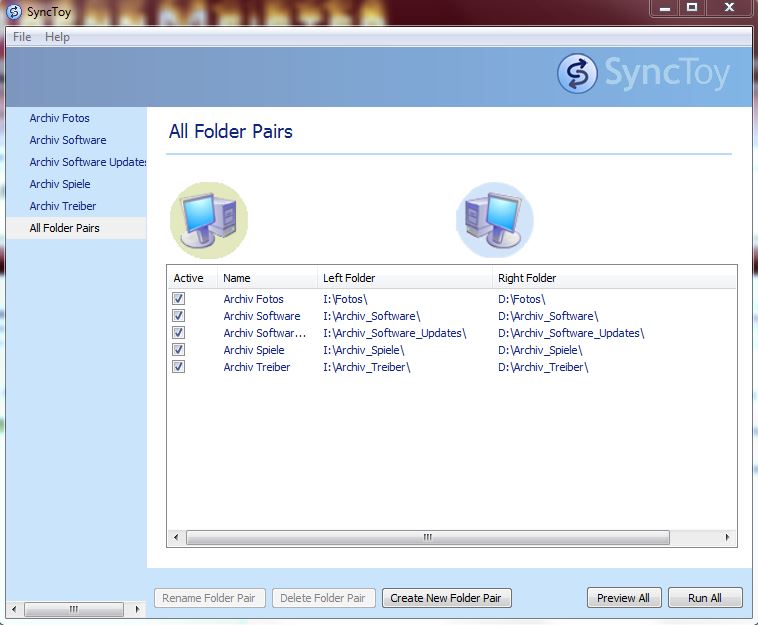The width and height of the screenshot is (758, 625).
Task: Sort by the Active column header
Action: [x=192, y=278]
